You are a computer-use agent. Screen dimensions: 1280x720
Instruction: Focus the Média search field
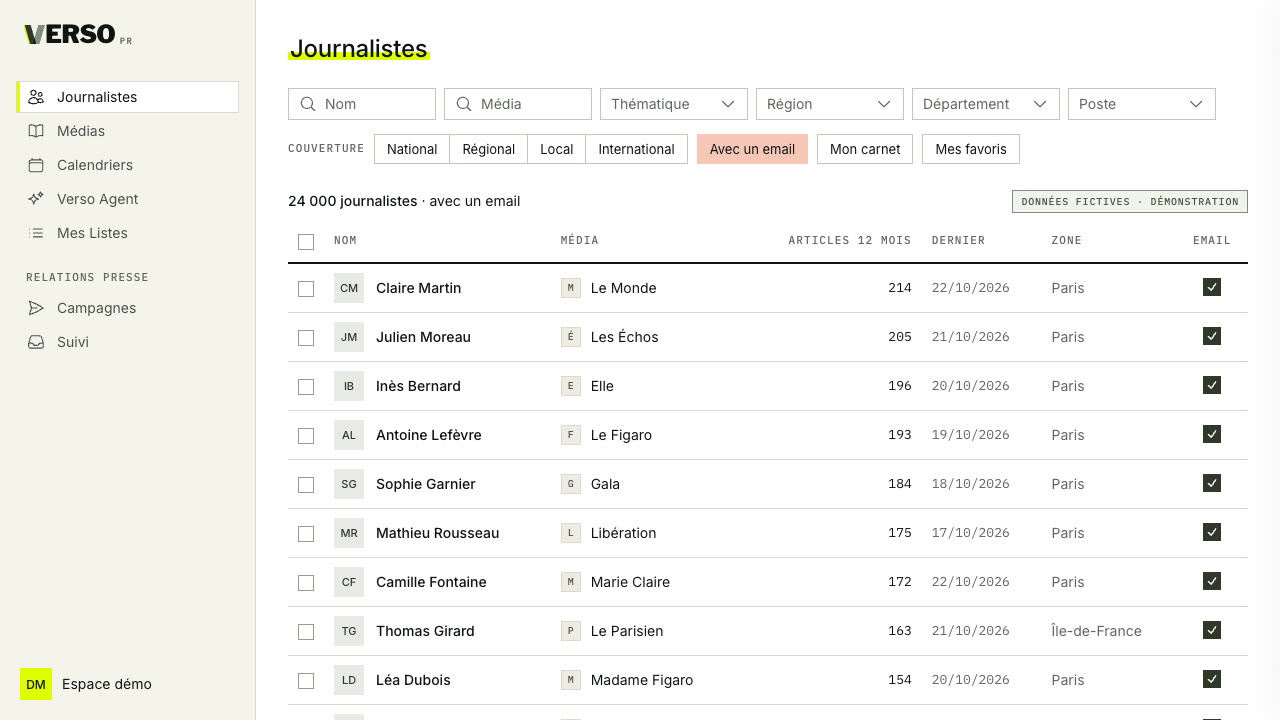coord(518,104)
